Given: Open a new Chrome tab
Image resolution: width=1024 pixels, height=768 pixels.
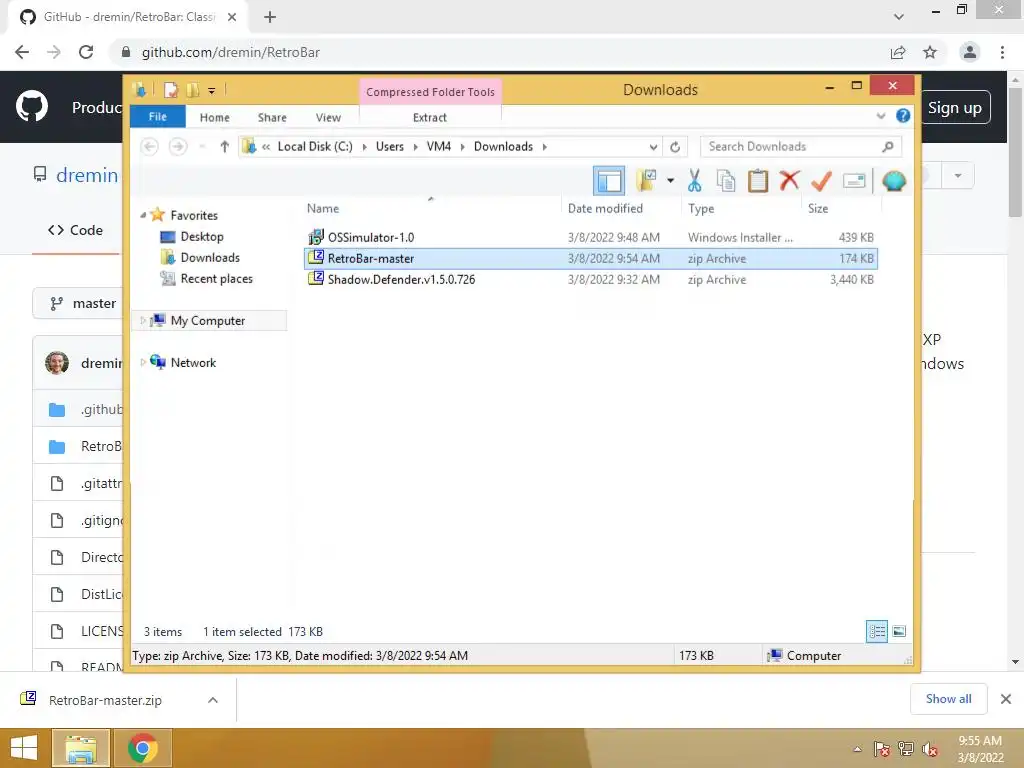Looking at the screenshot, I should coord(270,17).
